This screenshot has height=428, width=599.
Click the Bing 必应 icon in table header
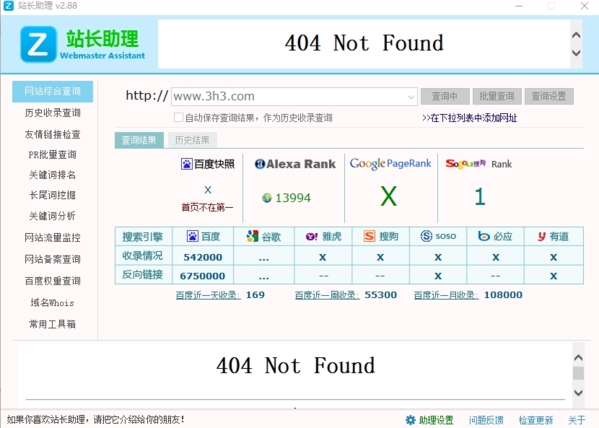(x=484, y=236)
